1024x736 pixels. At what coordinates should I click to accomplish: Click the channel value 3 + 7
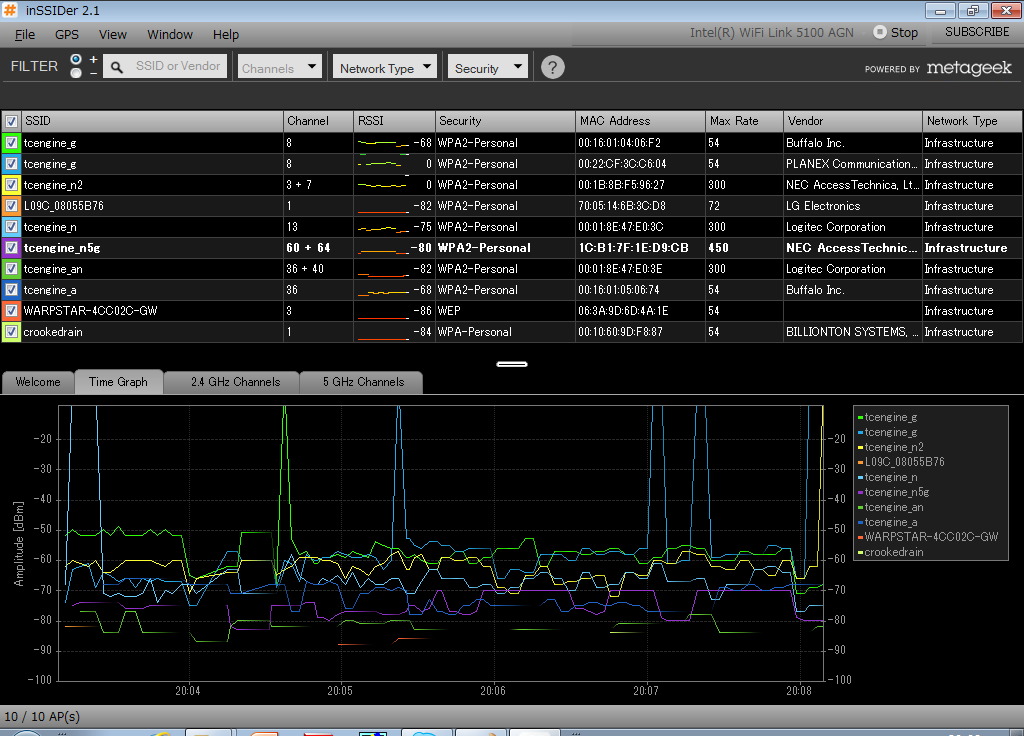(298, 185)
